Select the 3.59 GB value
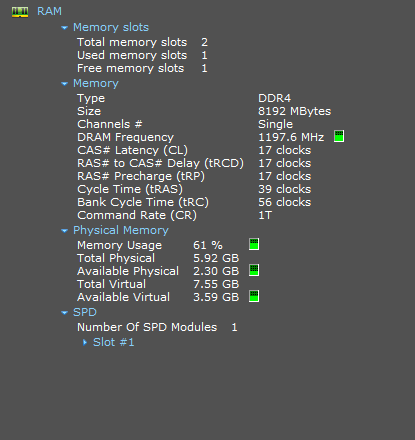This screenshot has width=415, height=440. tap(216, 297)
